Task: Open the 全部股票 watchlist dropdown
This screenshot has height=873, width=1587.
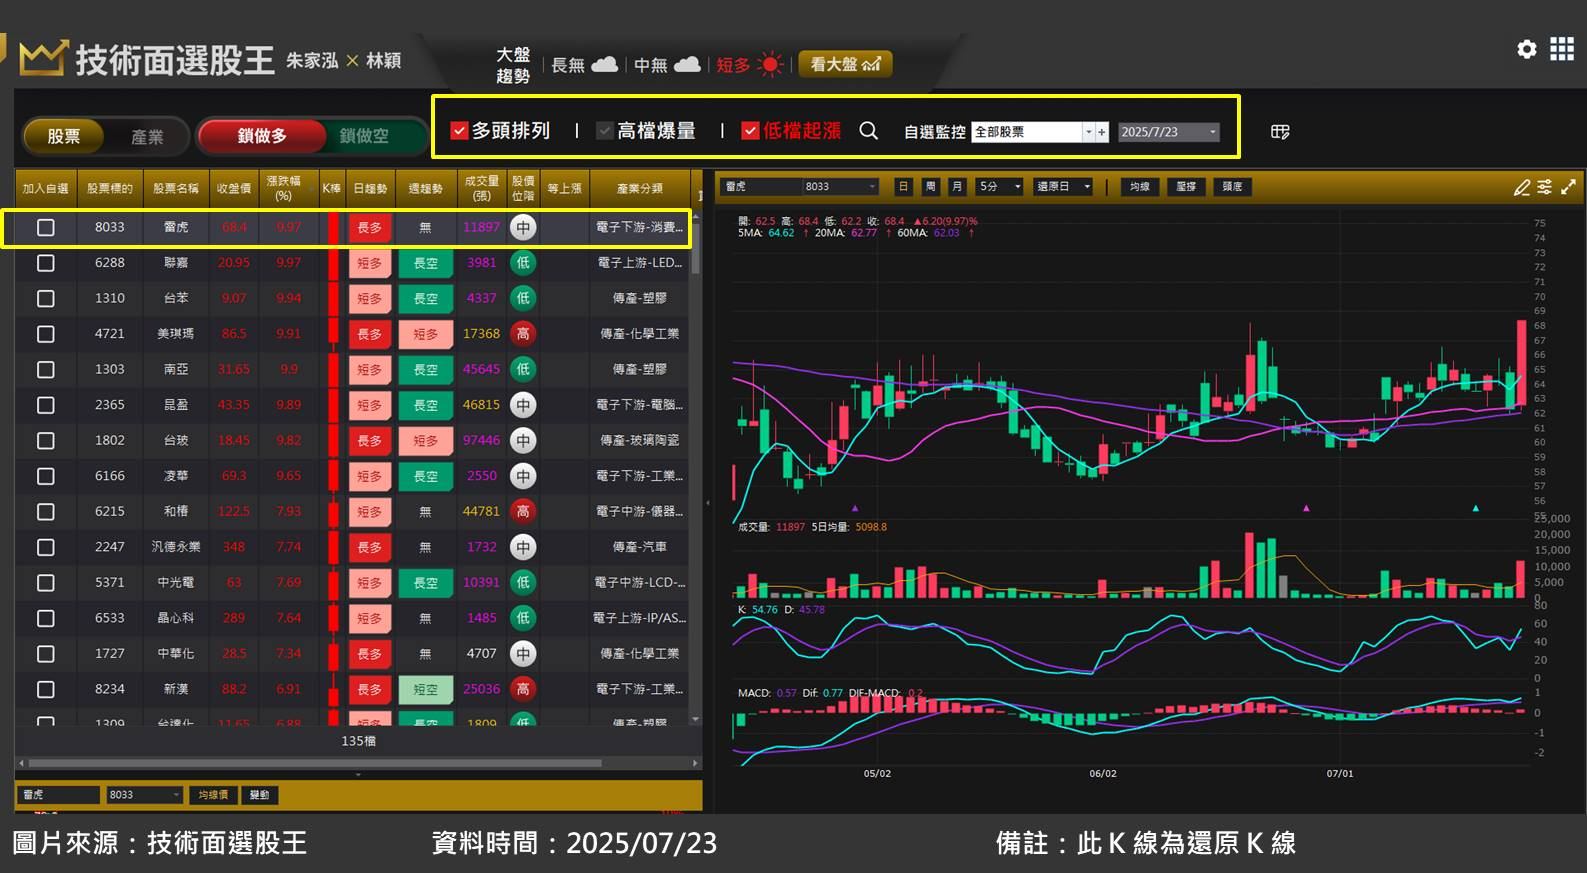Action: point(1088,132)
